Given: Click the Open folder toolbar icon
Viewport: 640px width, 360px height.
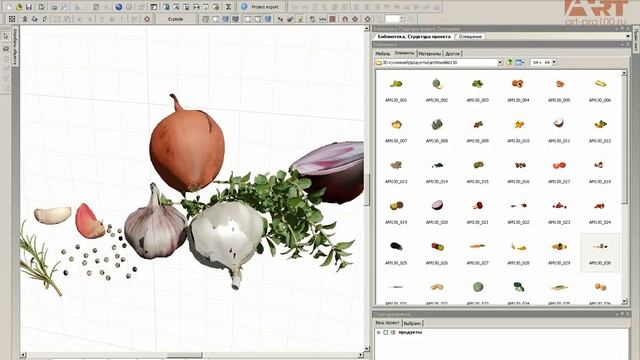Looking at the screenshot, I should (19, 7).
